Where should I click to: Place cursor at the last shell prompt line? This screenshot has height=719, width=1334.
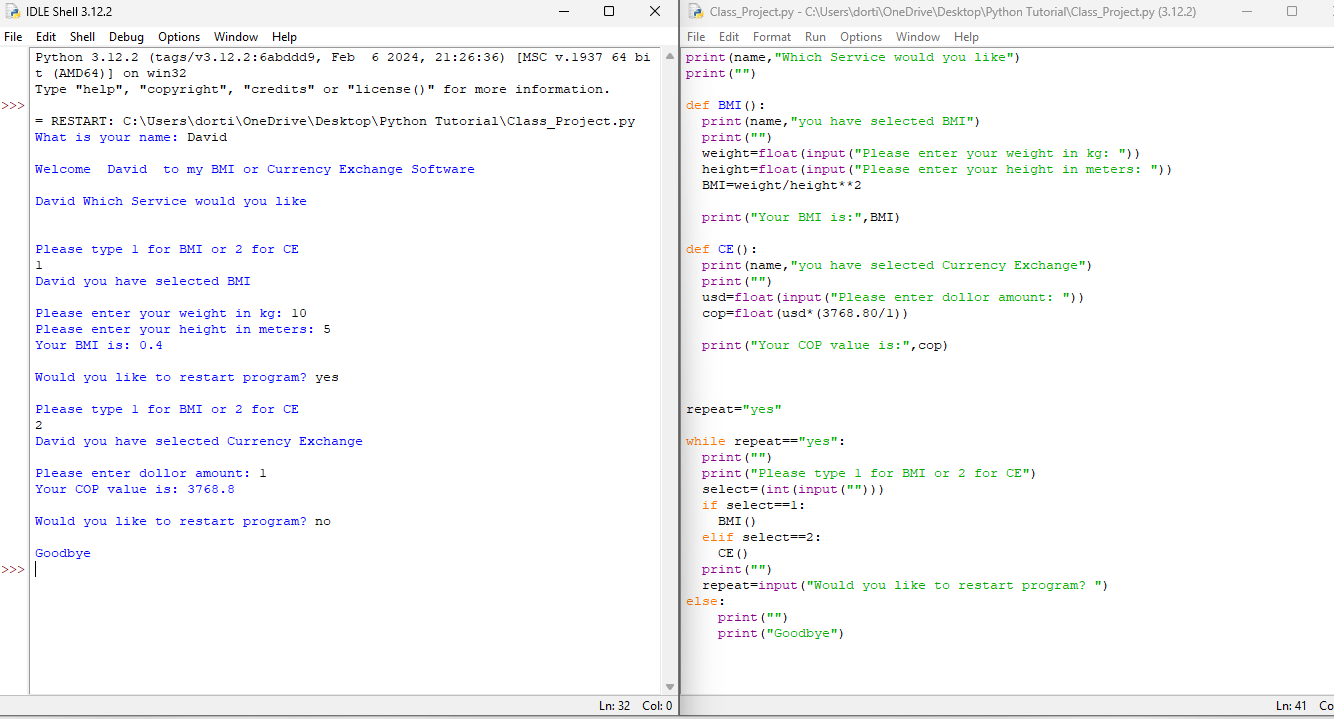click(x=345, y=569)
